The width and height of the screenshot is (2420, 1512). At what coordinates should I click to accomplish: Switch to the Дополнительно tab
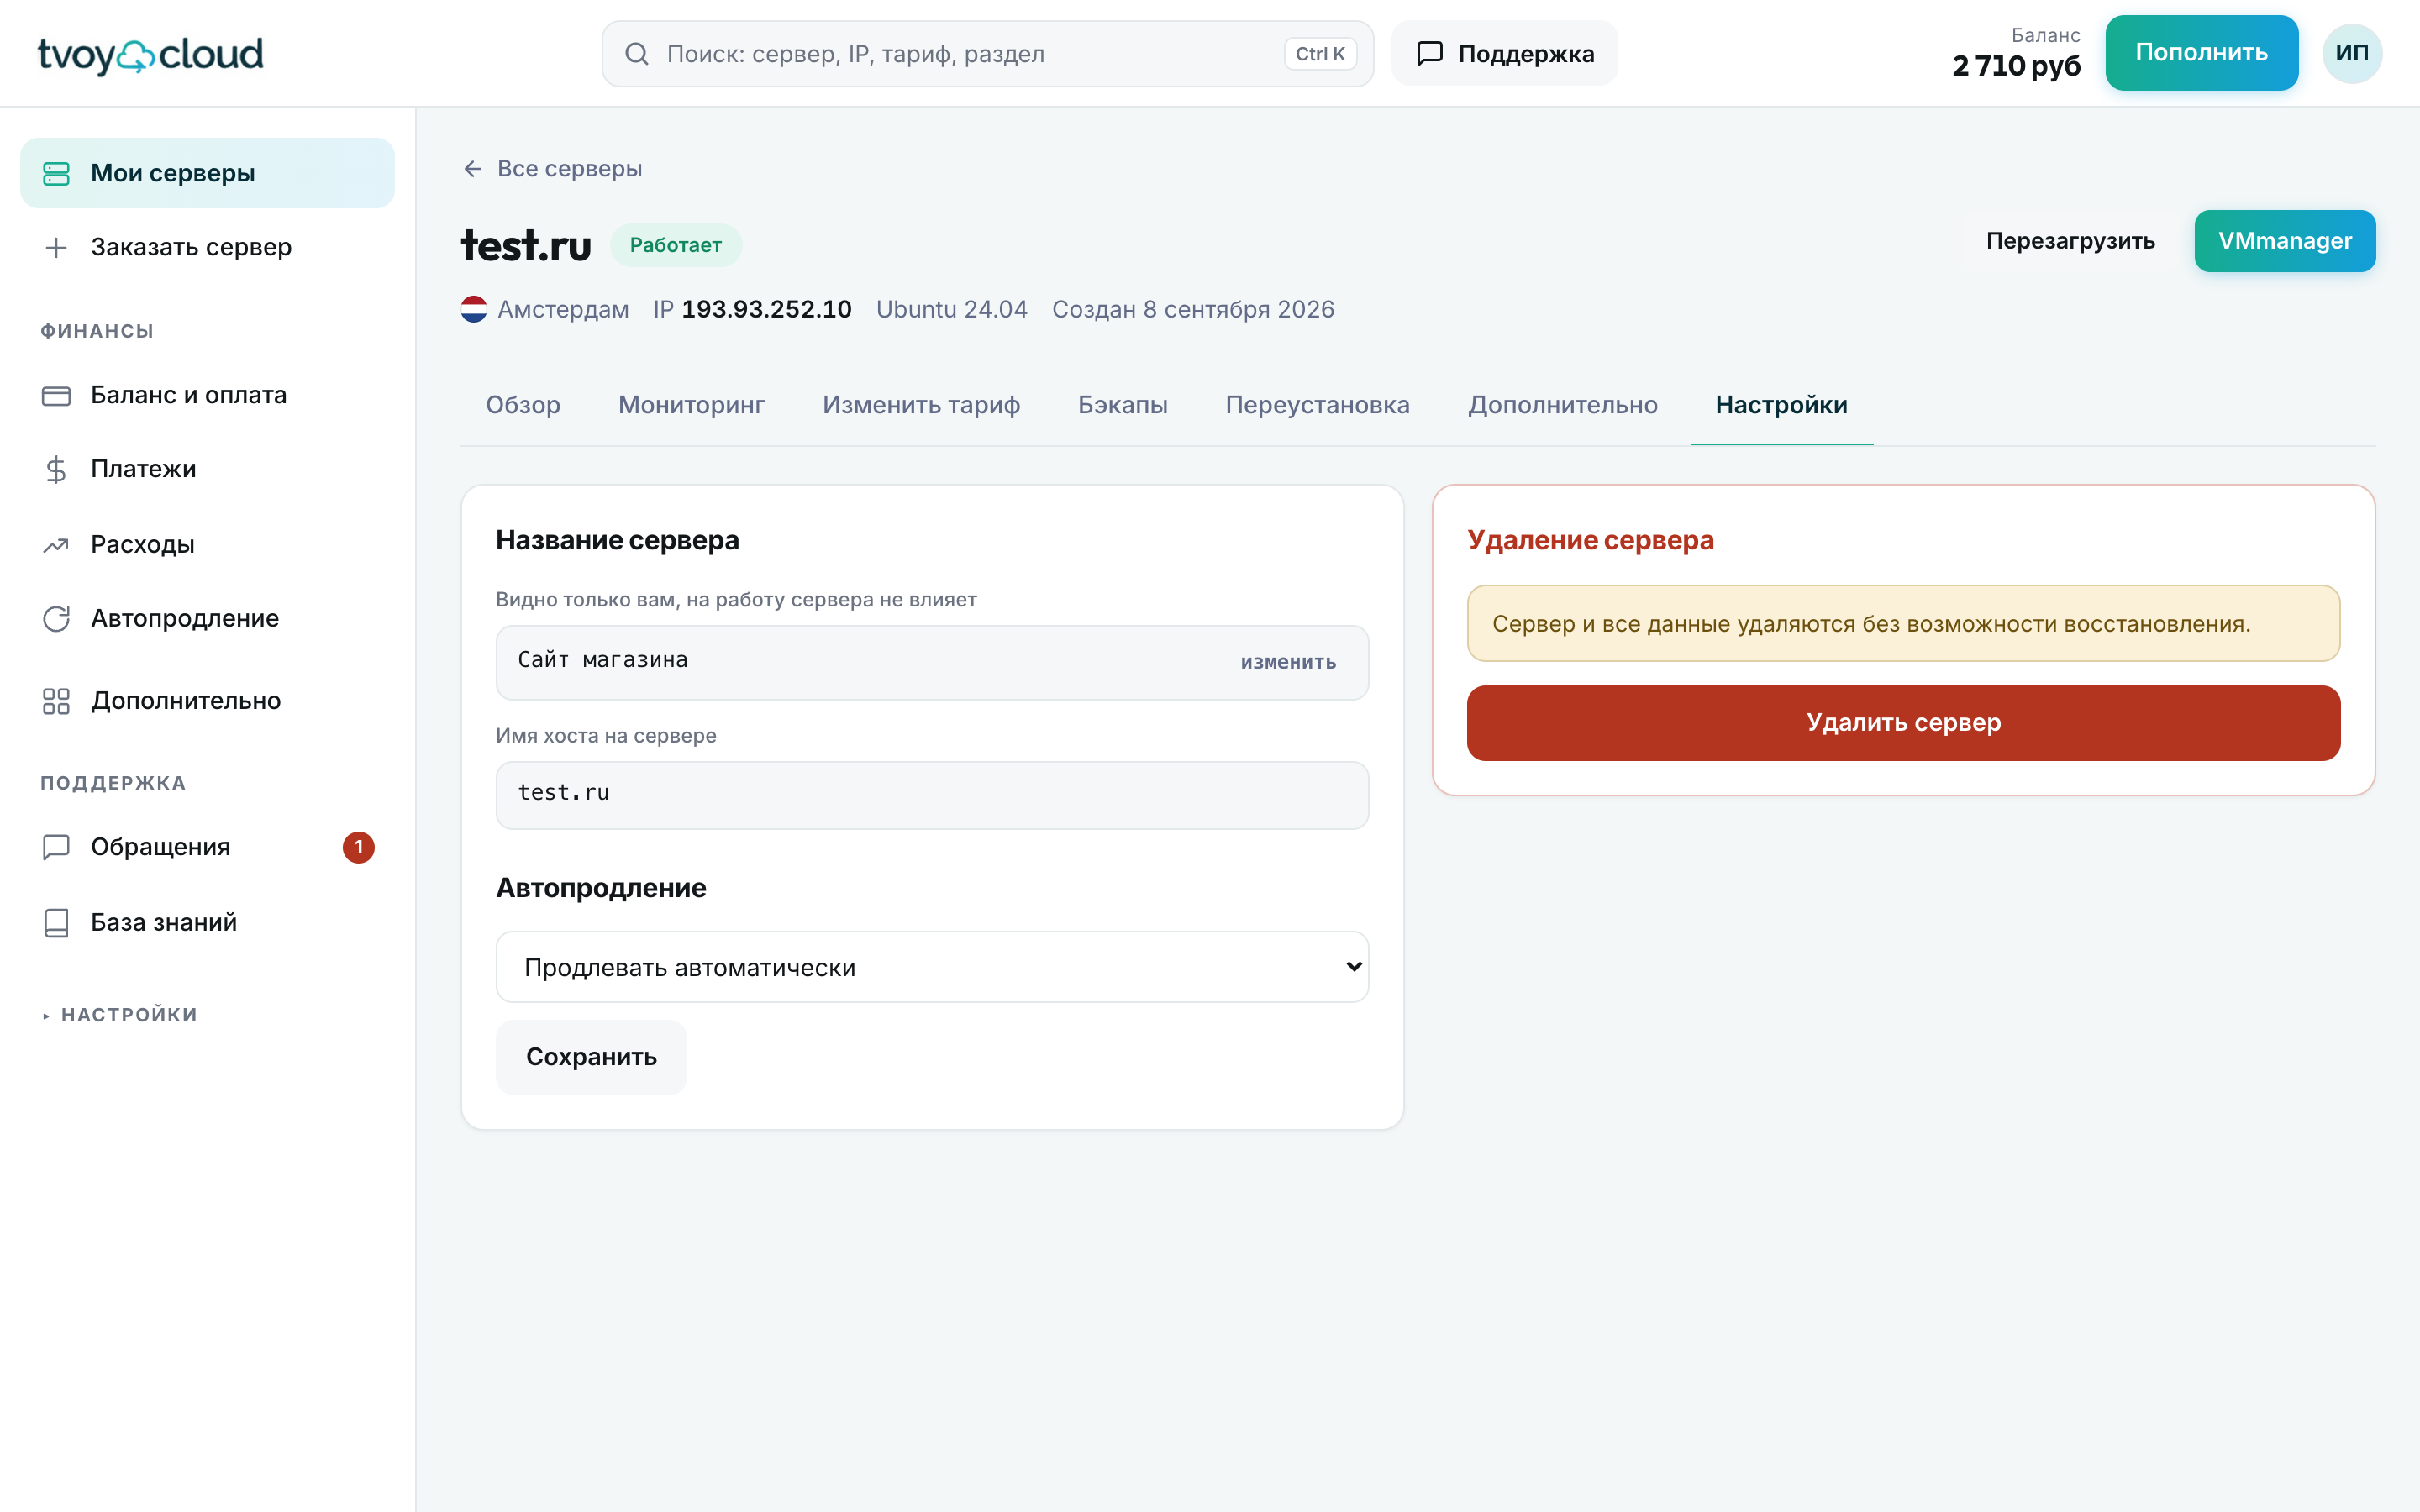[x=1563, y=405]
